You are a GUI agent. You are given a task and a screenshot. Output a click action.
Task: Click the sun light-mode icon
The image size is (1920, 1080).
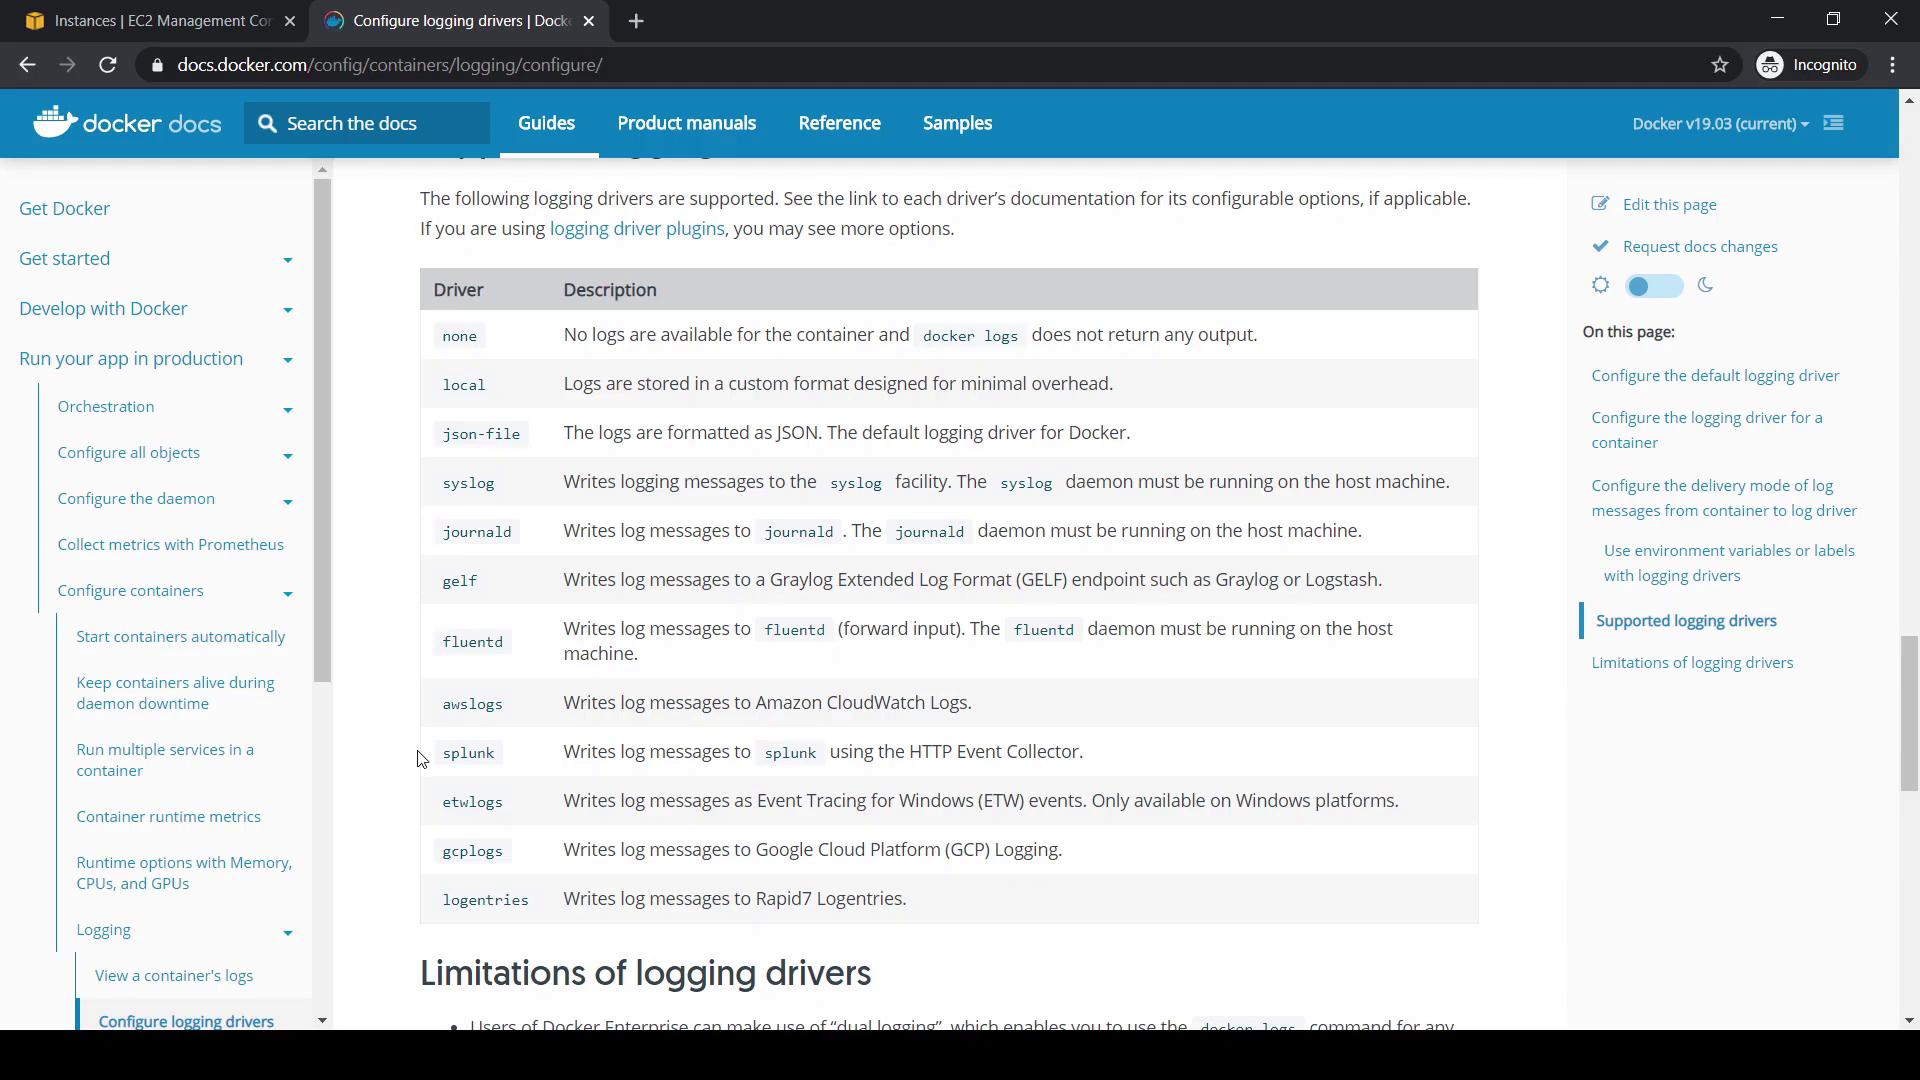click(x=1601, y=285)
